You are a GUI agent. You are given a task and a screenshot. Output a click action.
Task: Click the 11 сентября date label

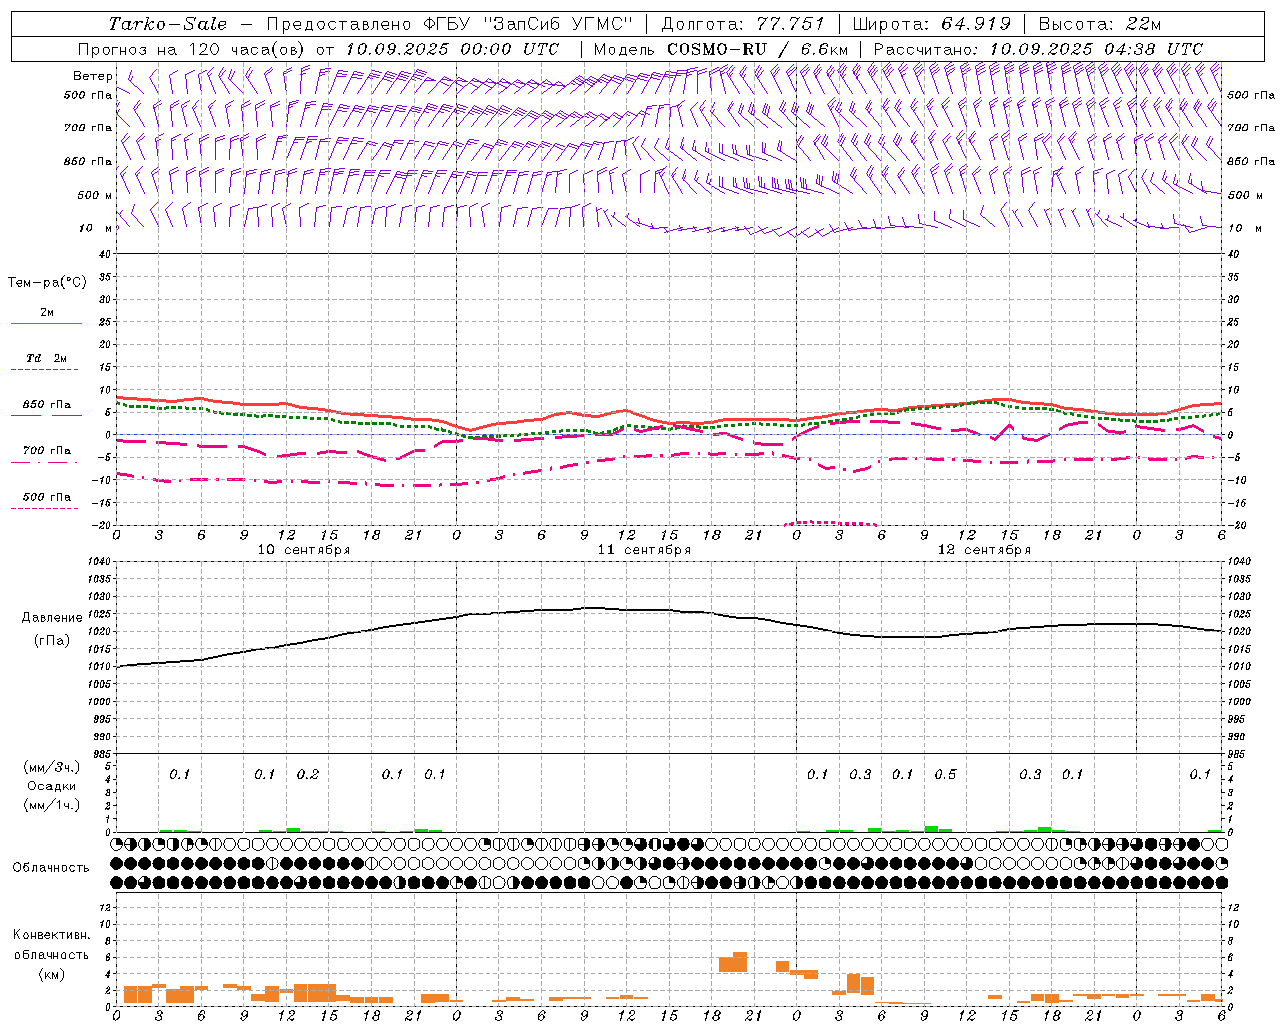(x=644, y=550)
